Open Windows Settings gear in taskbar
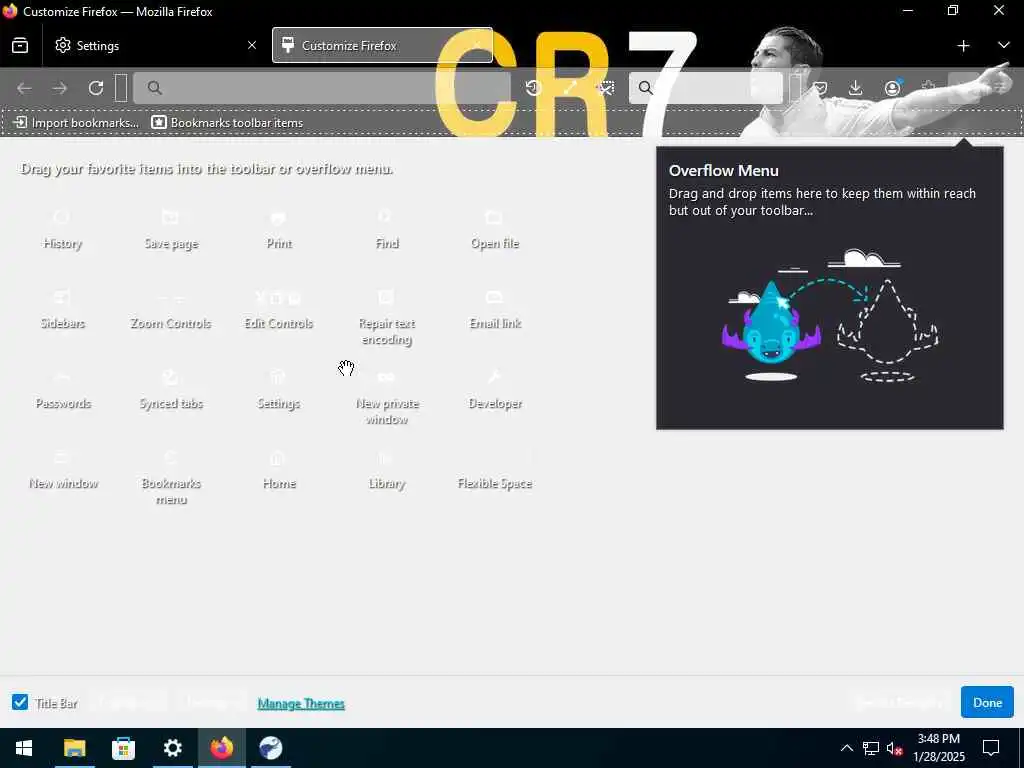Viewport: 1024px width, 768px height. click(172, 748)
